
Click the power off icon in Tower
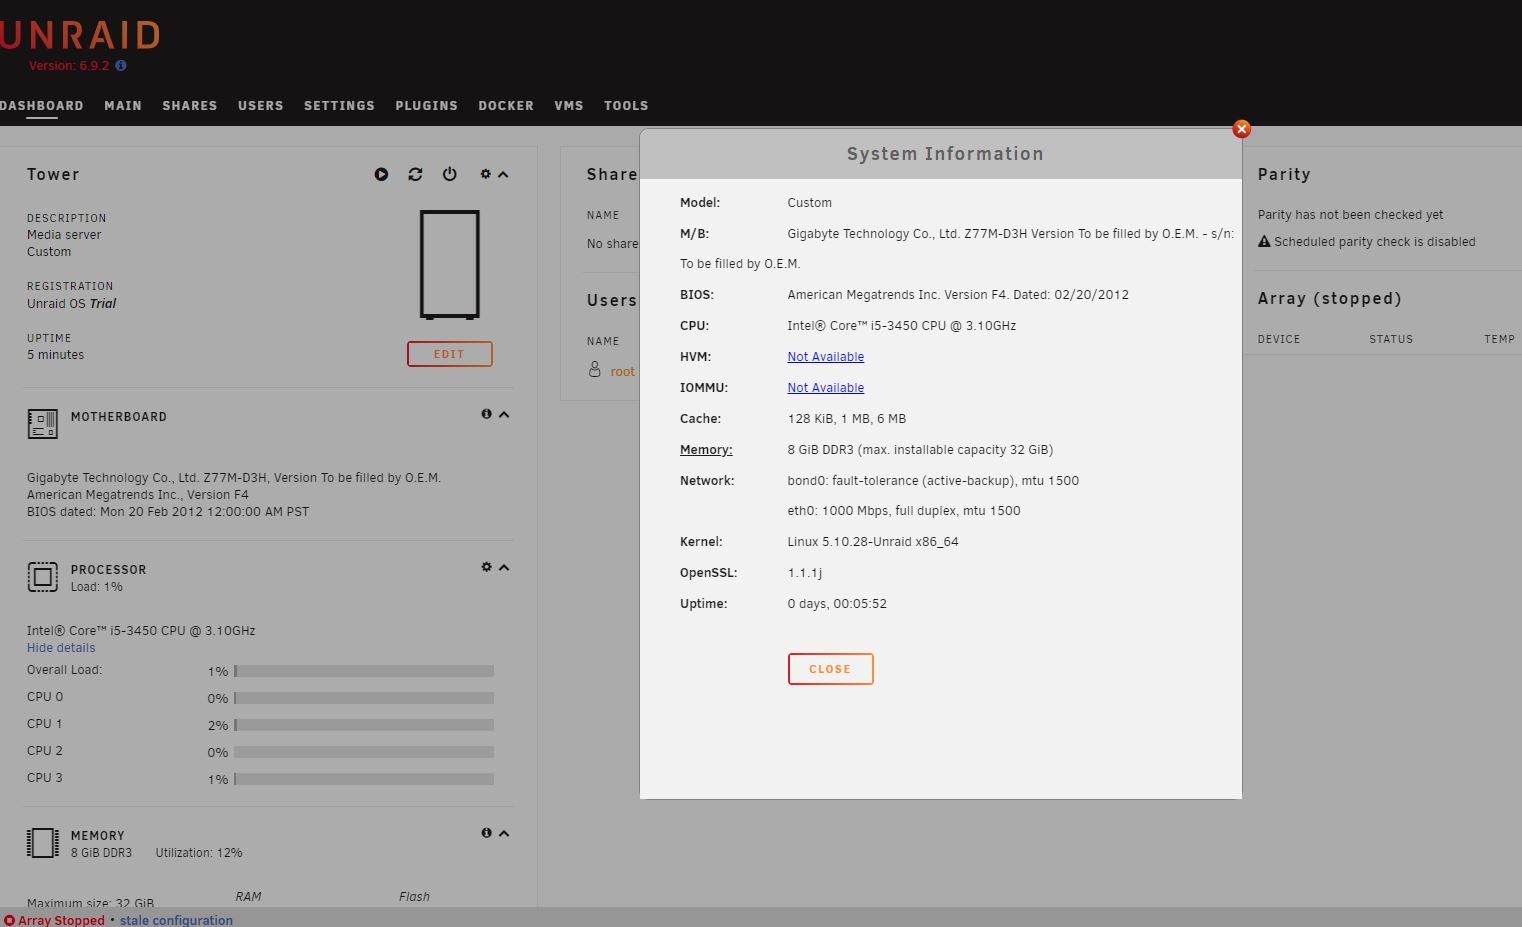point(450,174)
